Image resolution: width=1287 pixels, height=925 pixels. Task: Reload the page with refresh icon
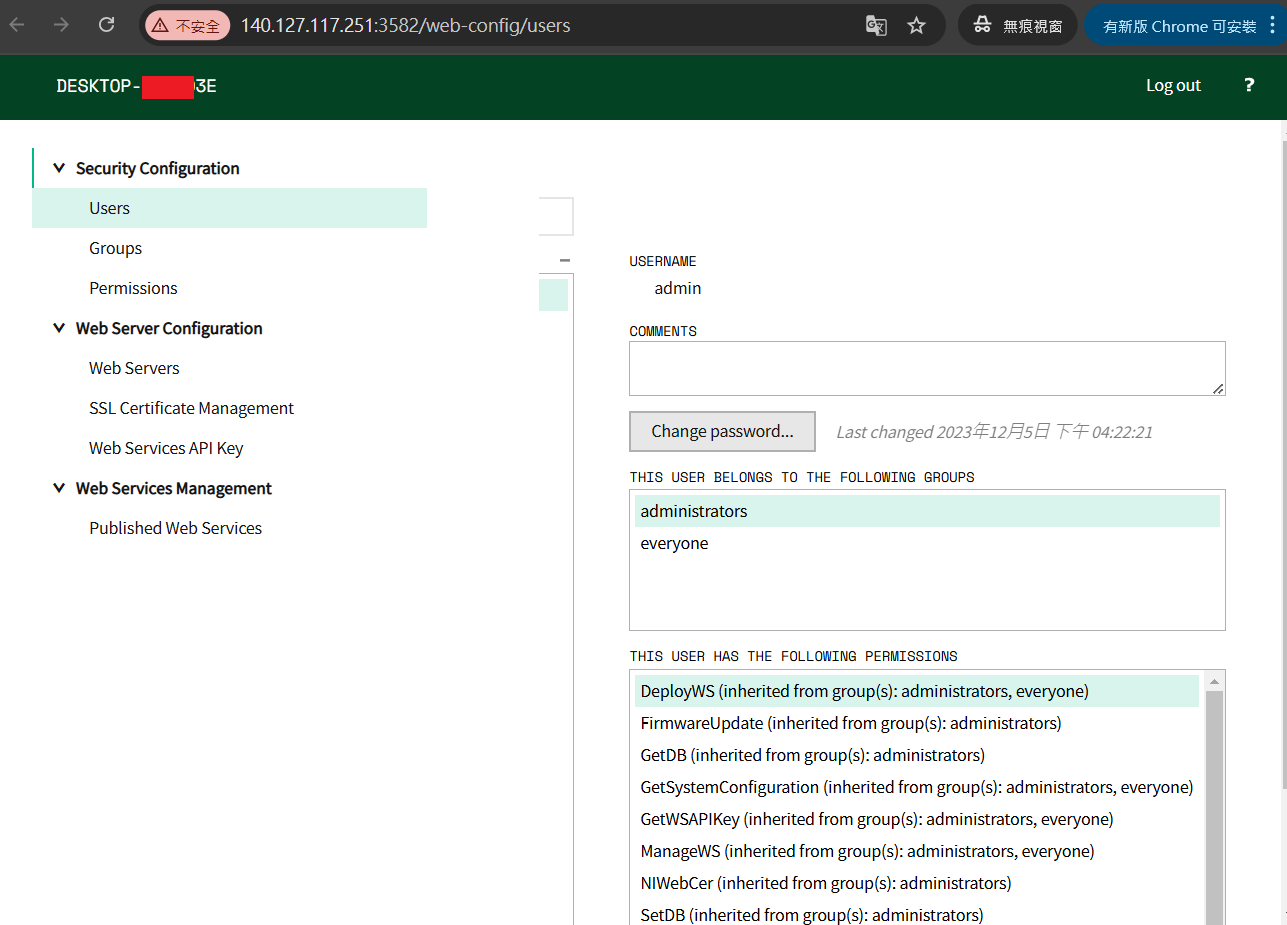106,26
